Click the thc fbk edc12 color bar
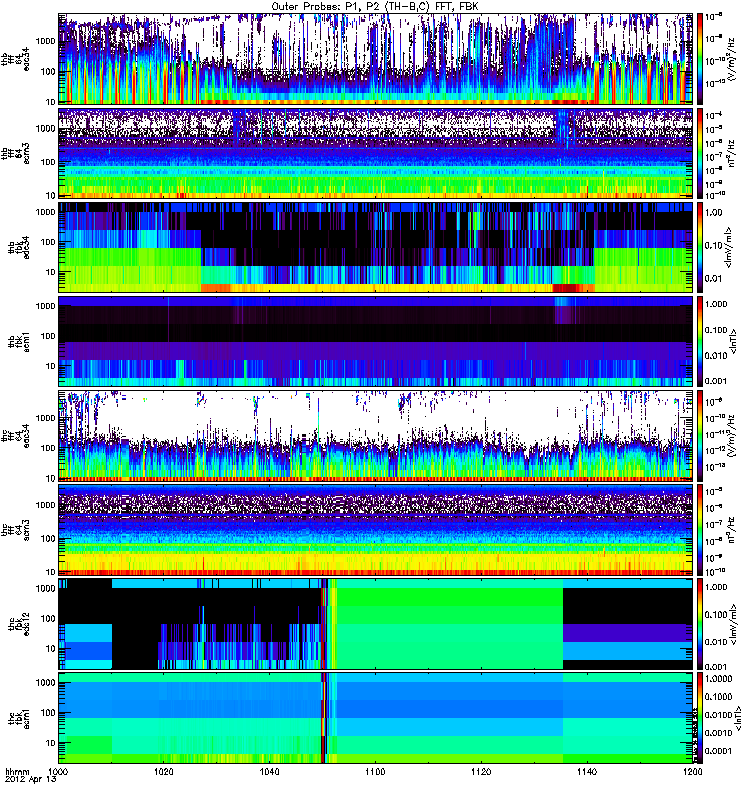 [x=700, y=624]
